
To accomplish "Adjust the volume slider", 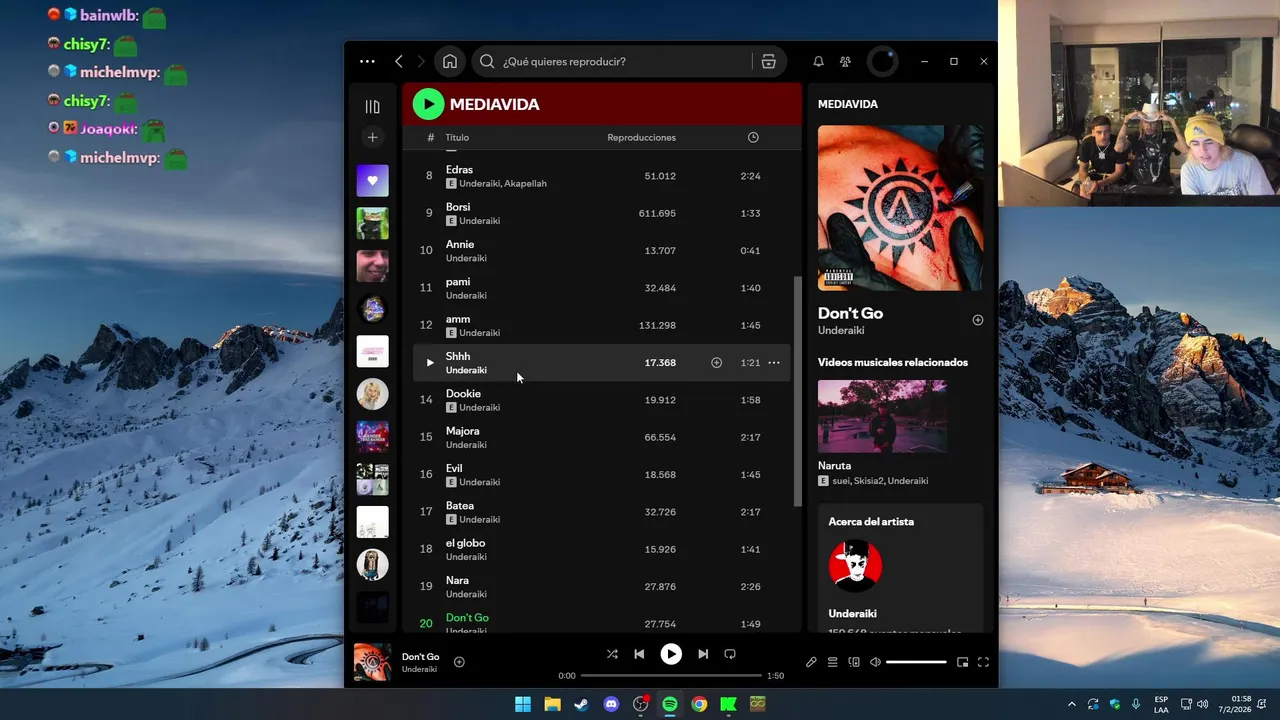I will coord(916,662).
